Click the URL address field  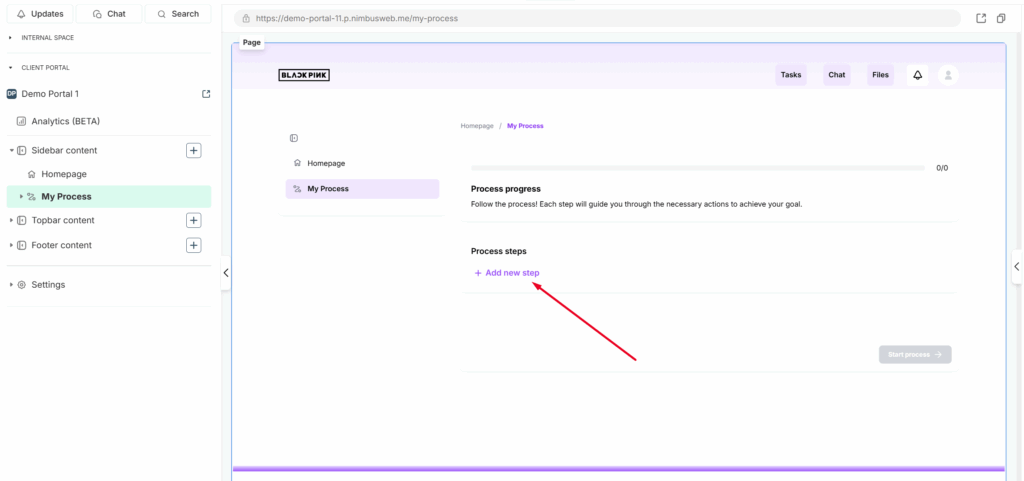coord(600,19)
